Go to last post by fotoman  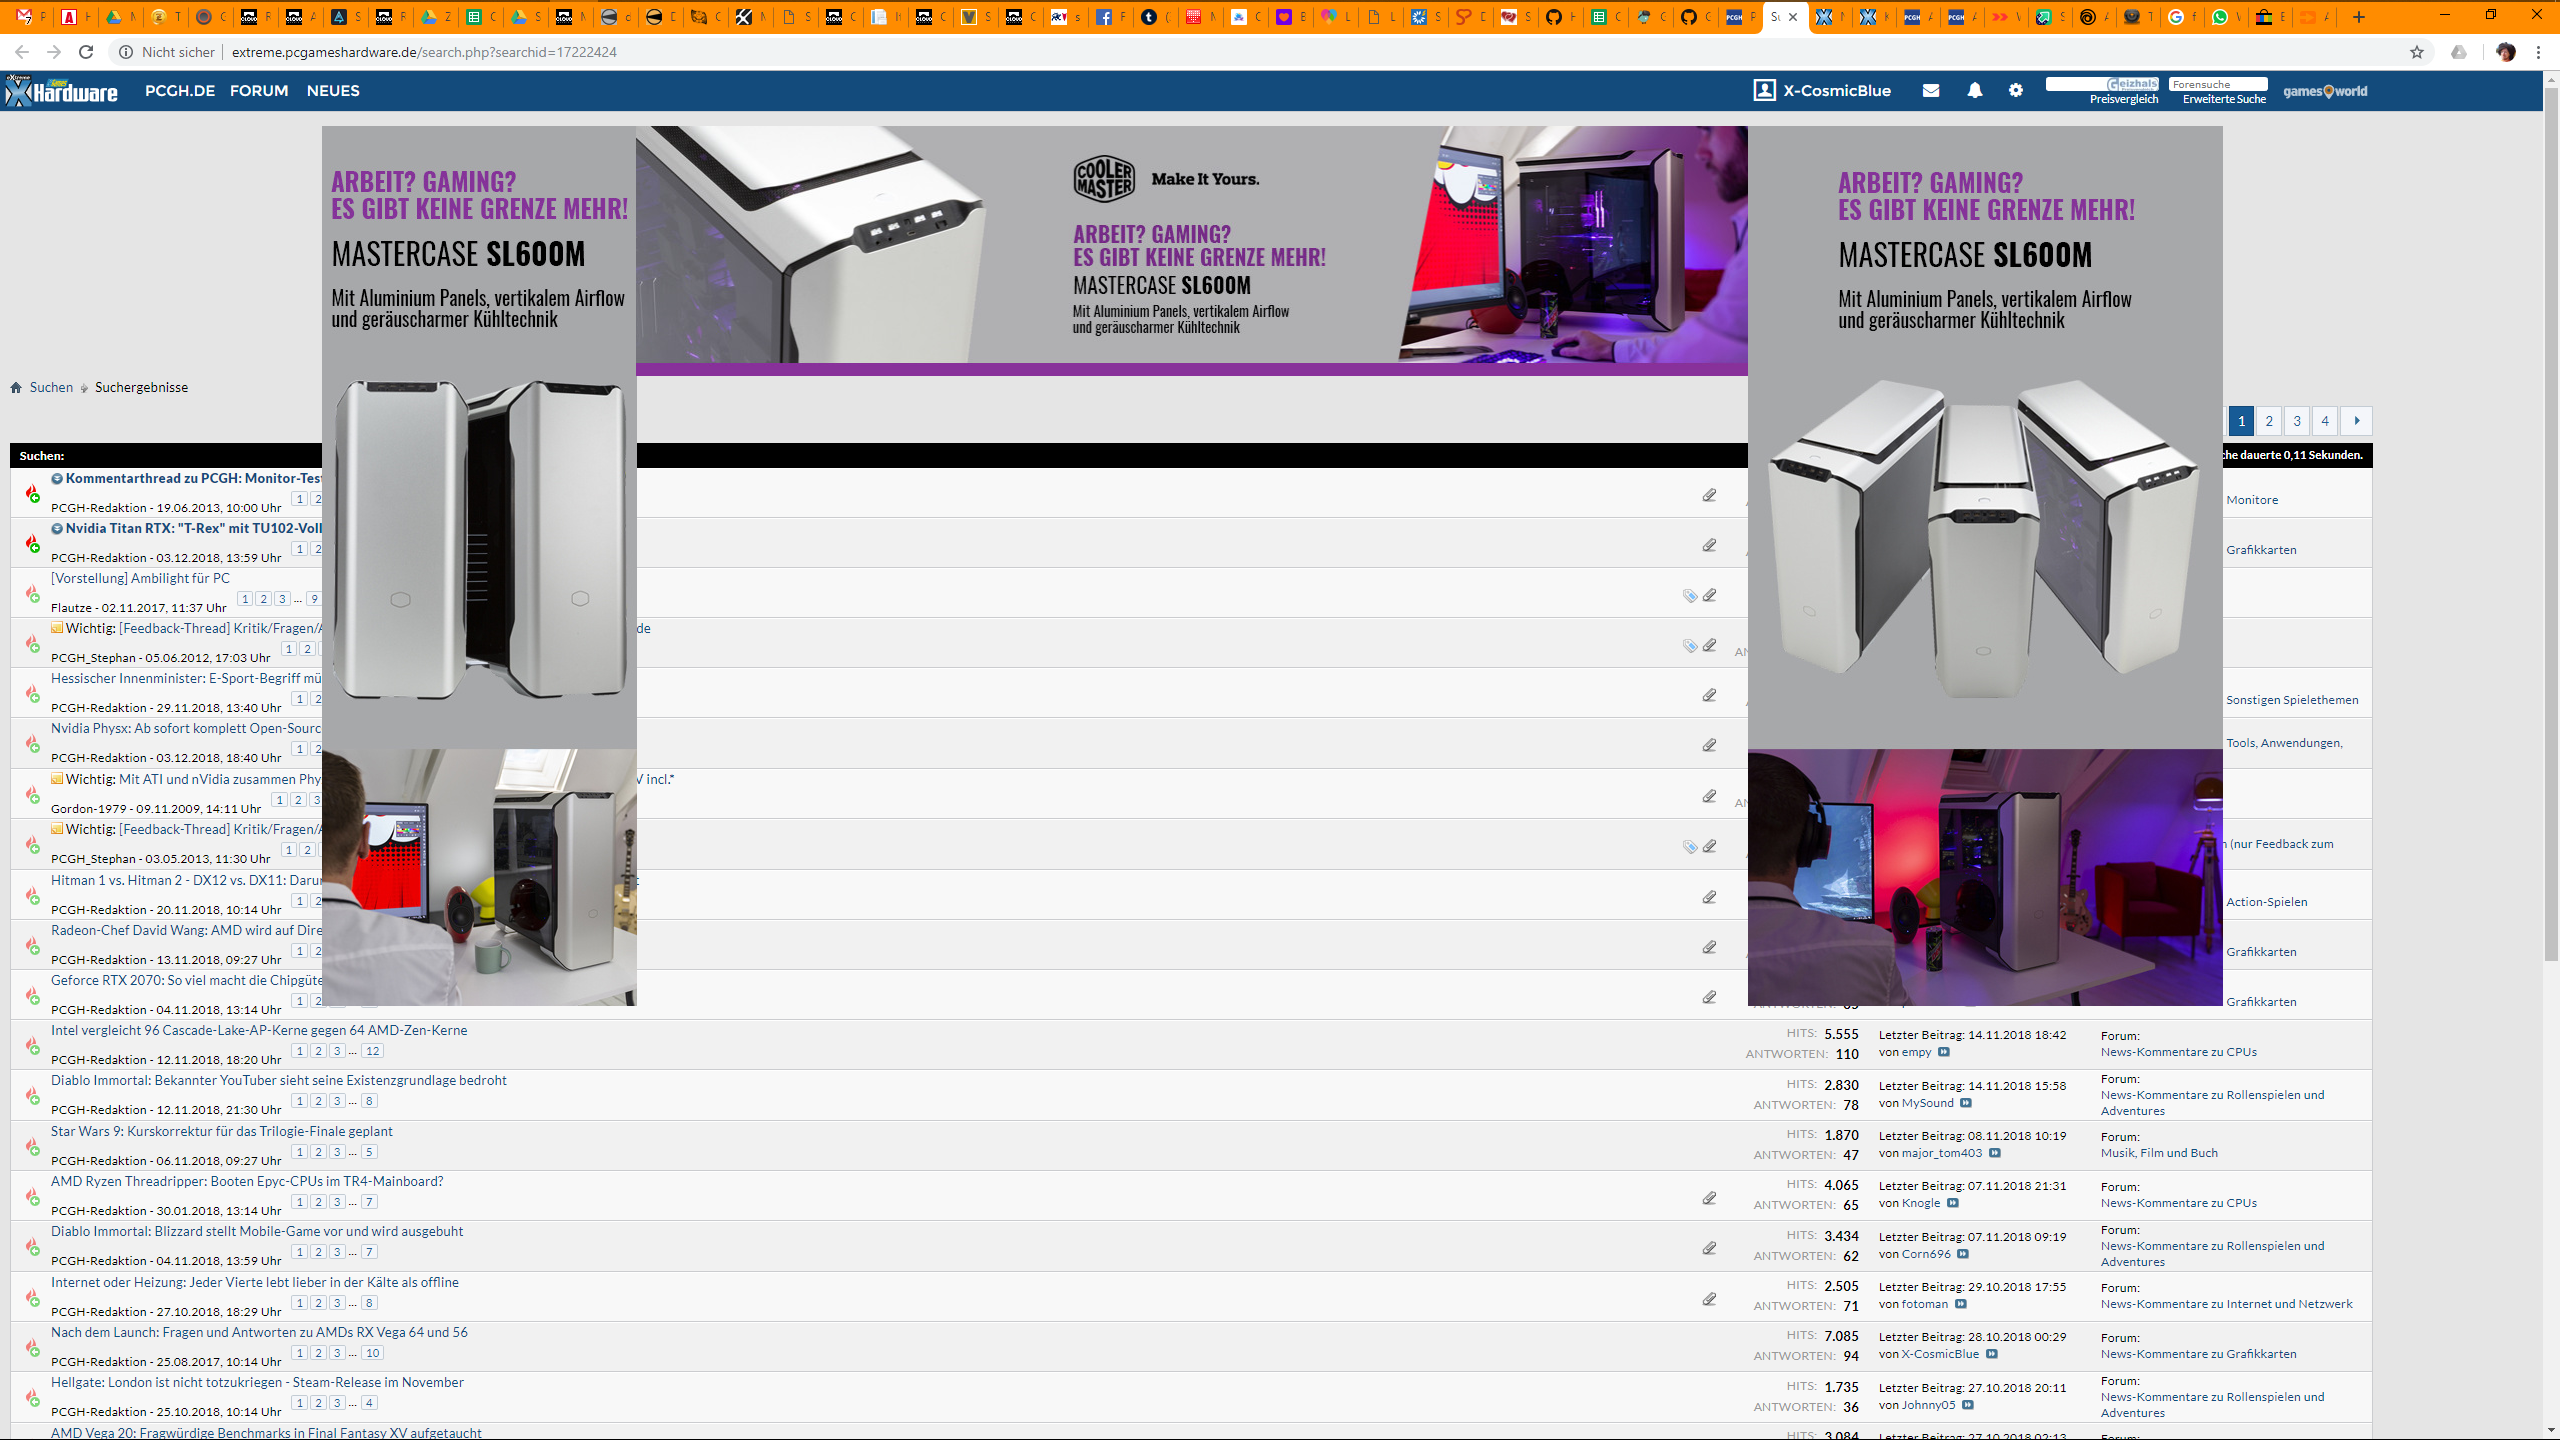tap(1961, 1304)
